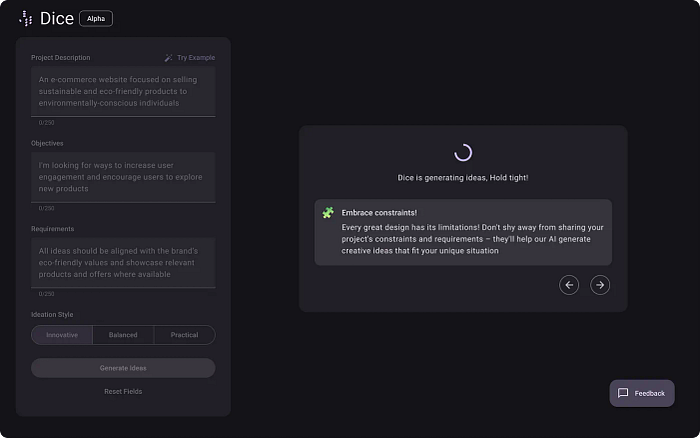The height and width of the screenshot is (438, 700).
Task: Click 'Dice is generating ideas, Hold tight!' text
Action: (463, 178)
